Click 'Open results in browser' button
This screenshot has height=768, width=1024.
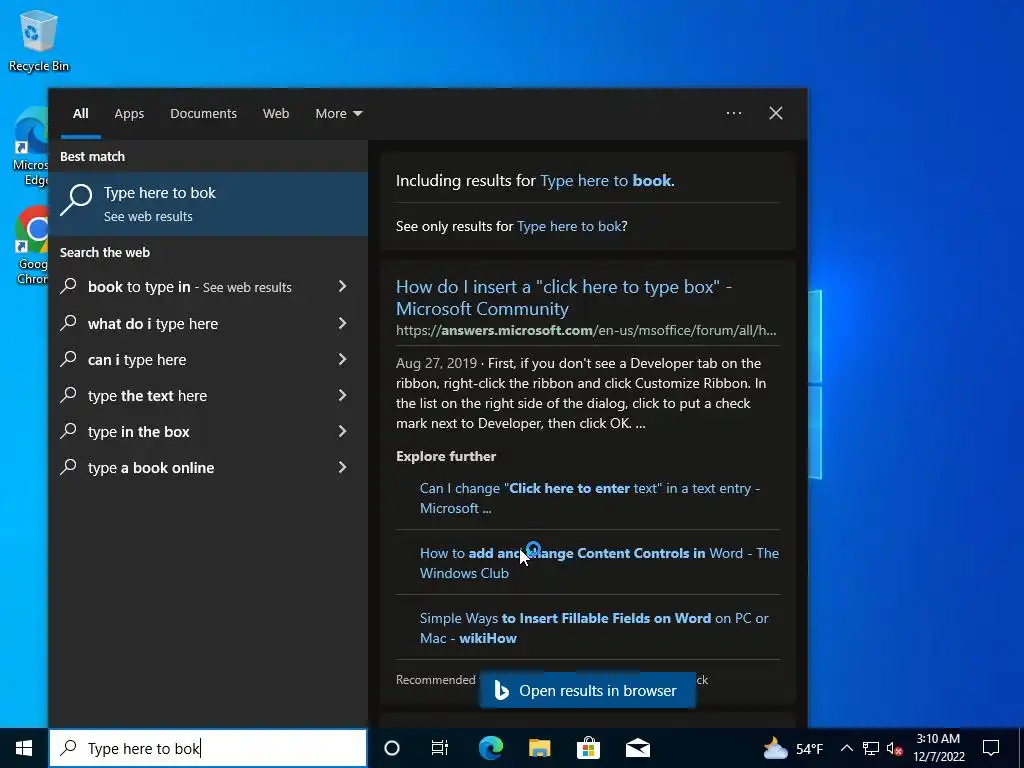pos(587,690)
